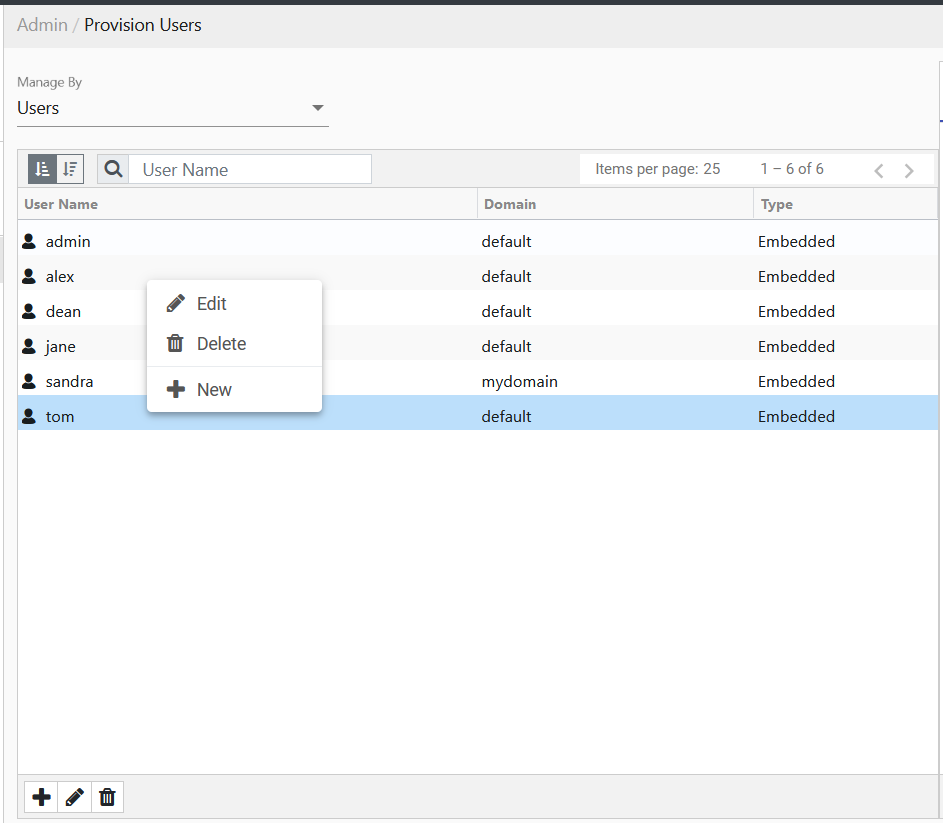
Task: Click the Embedded type for admin
Action: (796, 241)
